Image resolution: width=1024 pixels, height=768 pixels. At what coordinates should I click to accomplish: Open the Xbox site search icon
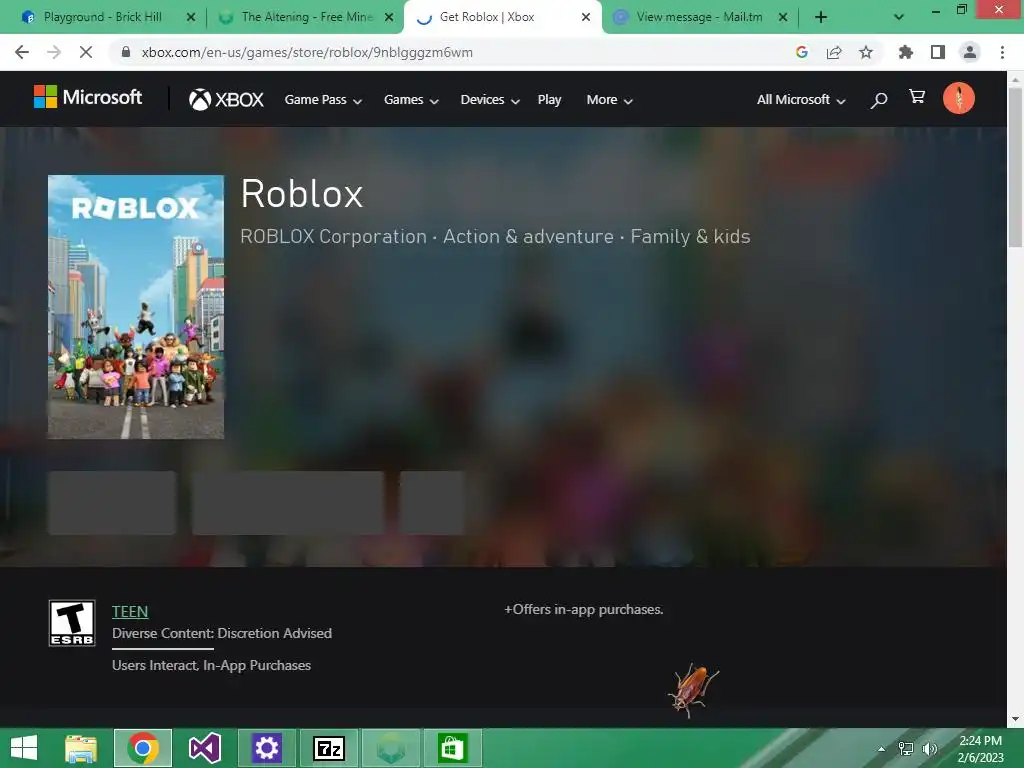879,100
